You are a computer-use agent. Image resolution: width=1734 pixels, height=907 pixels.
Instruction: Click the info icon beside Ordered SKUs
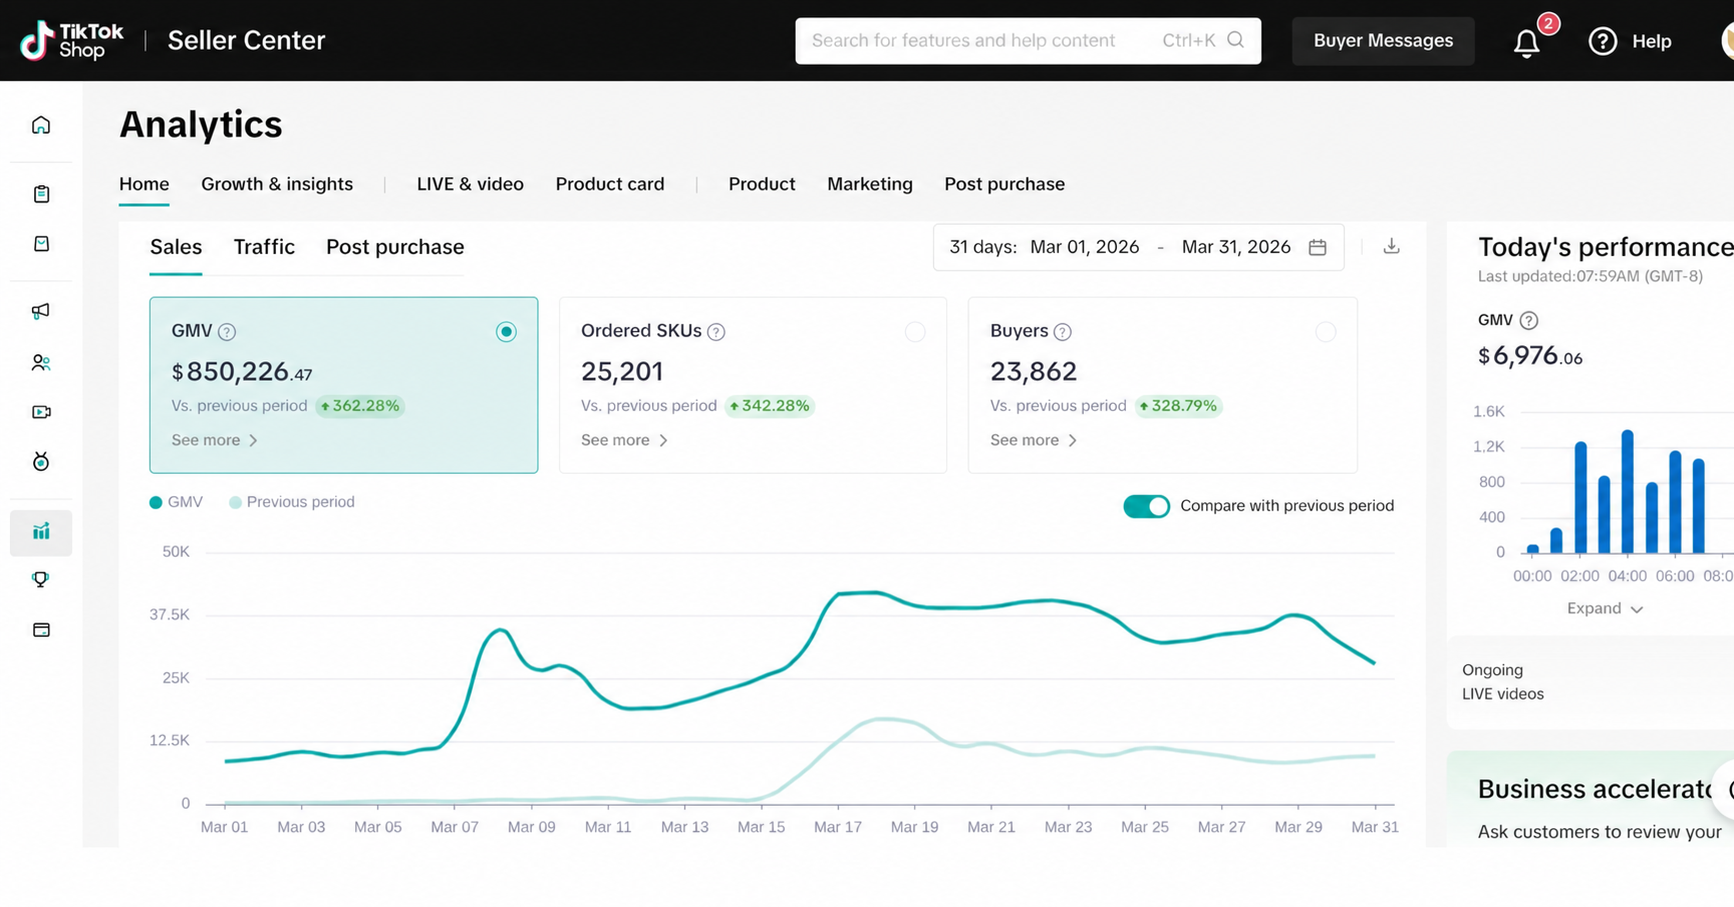coord(716,332)
